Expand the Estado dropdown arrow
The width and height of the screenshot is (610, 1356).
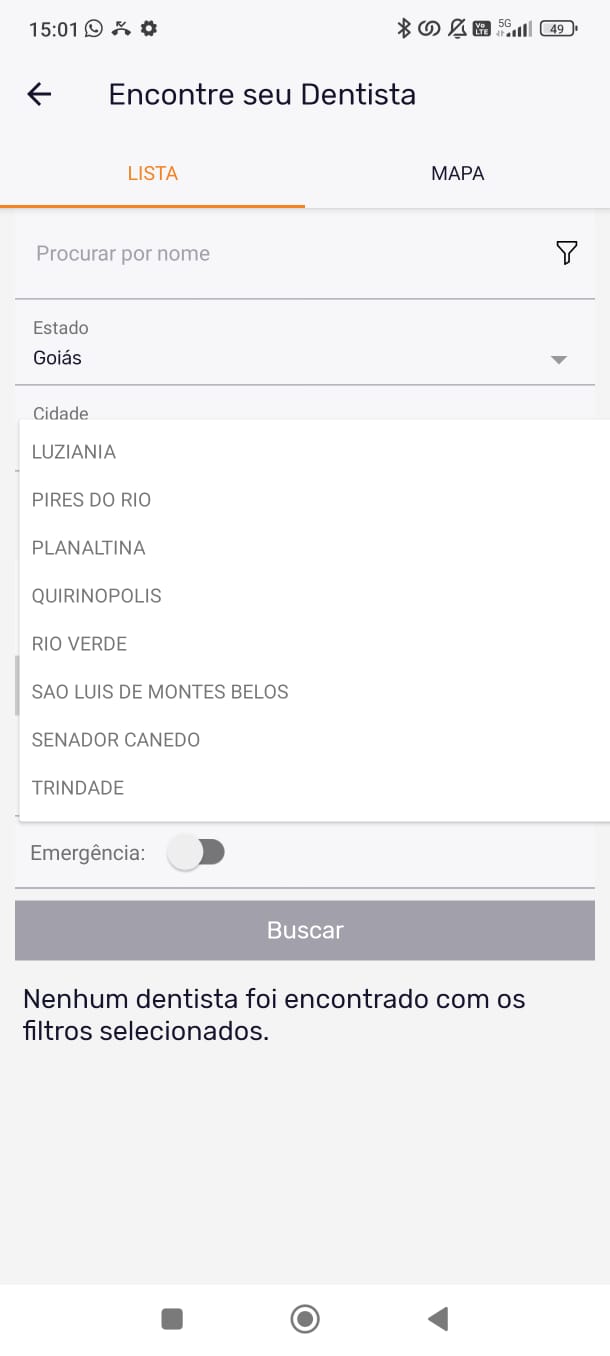tap(559, 359)
